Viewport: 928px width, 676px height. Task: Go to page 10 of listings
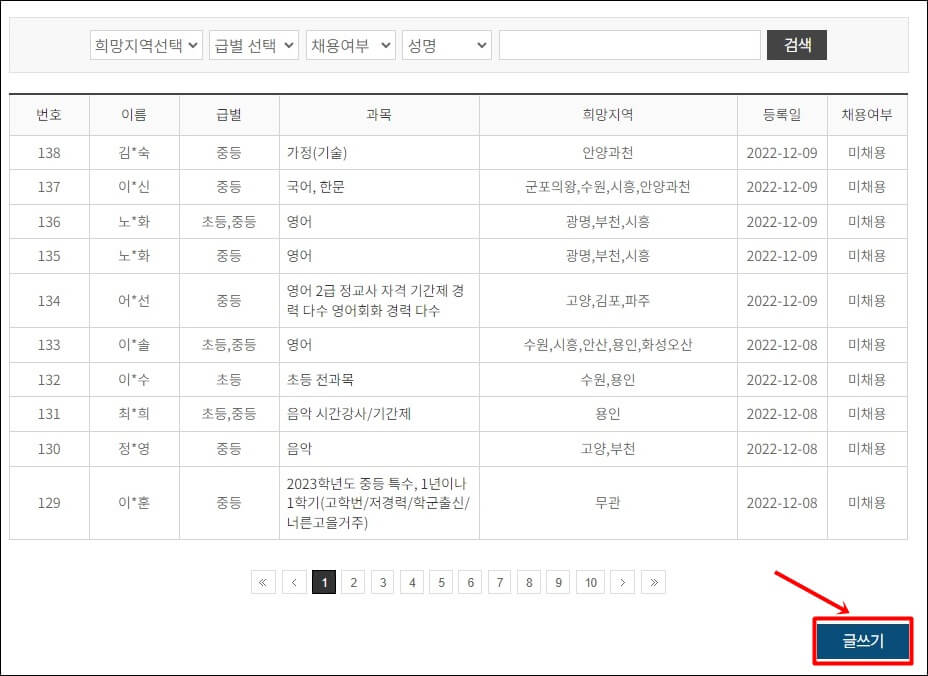(x=590, y=581)
